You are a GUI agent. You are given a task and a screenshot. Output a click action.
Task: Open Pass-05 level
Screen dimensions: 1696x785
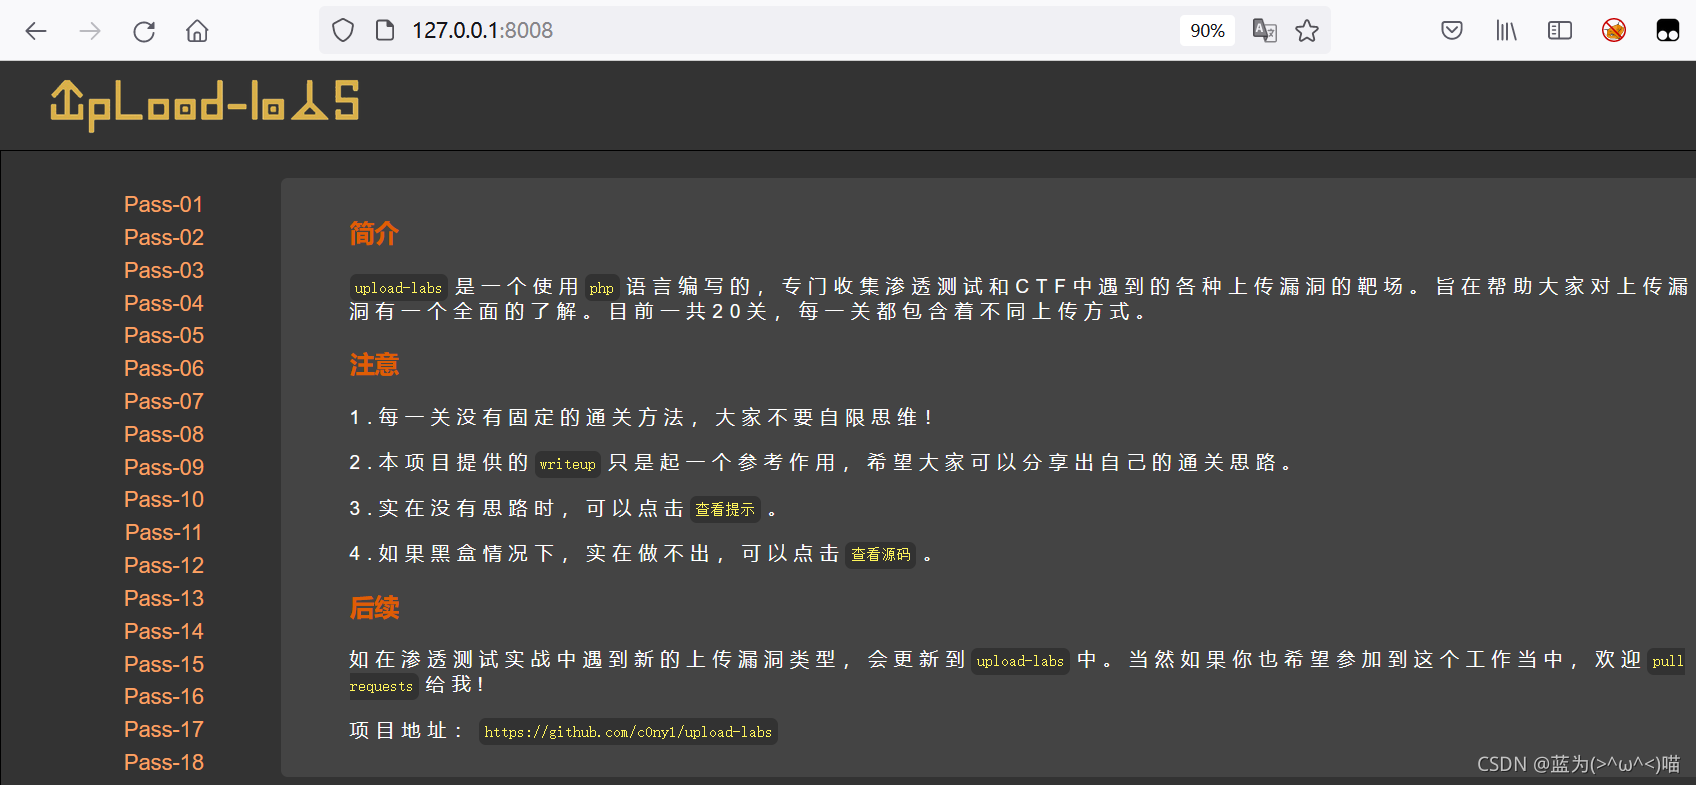point(164,336)
